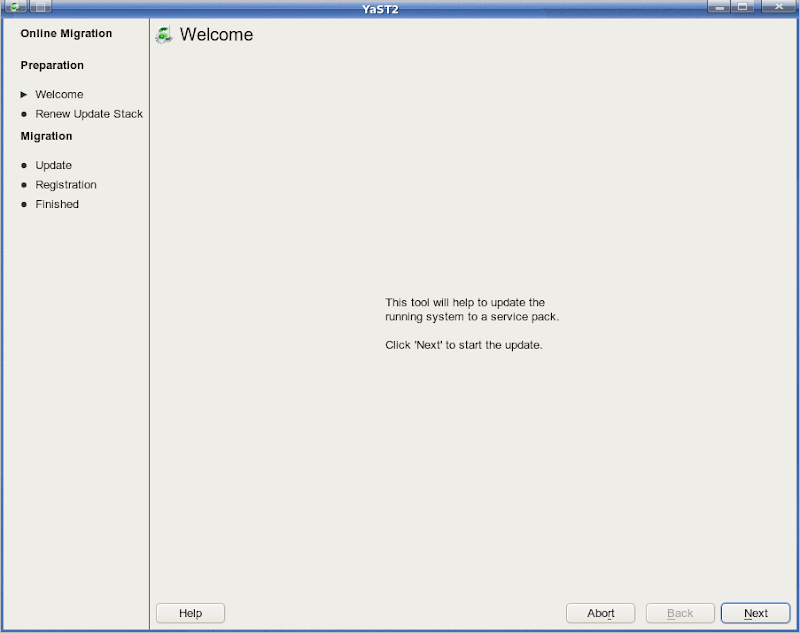Open the window menu icon in title bar
800x633 pixels.
[15, 6]
